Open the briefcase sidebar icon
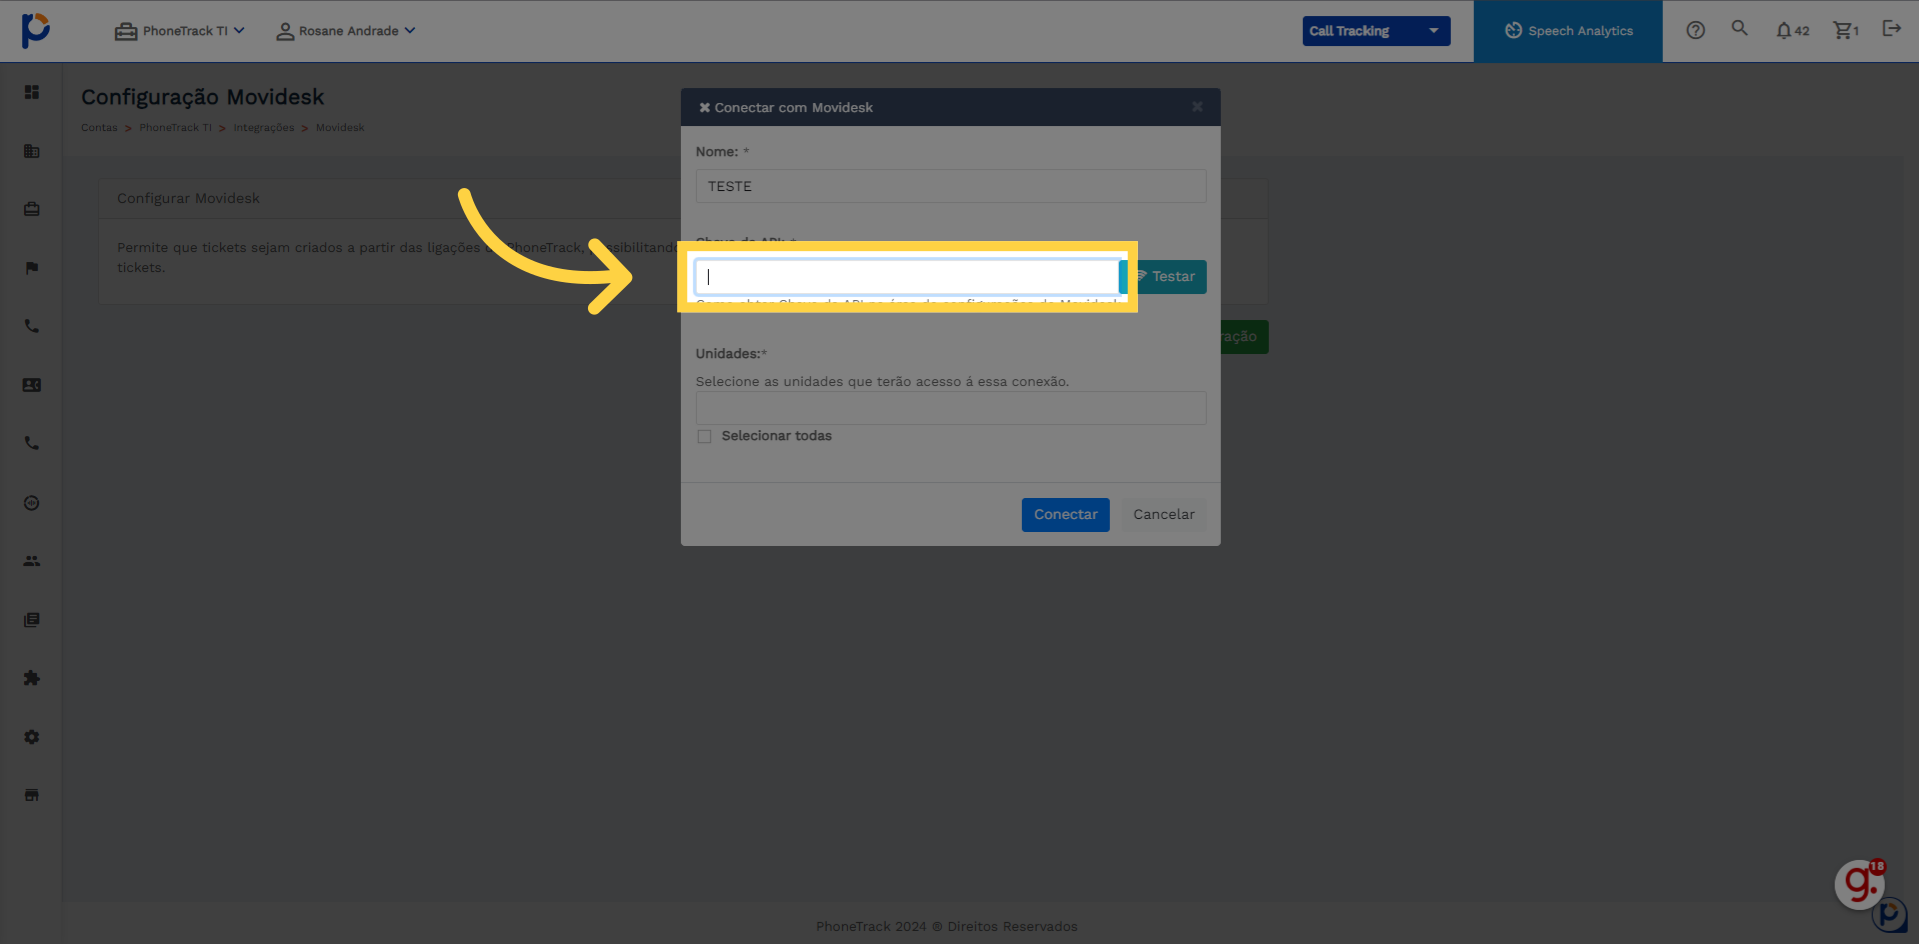Image resolution: width=1919 pixels, height=944 pixels. coord(32,209)
